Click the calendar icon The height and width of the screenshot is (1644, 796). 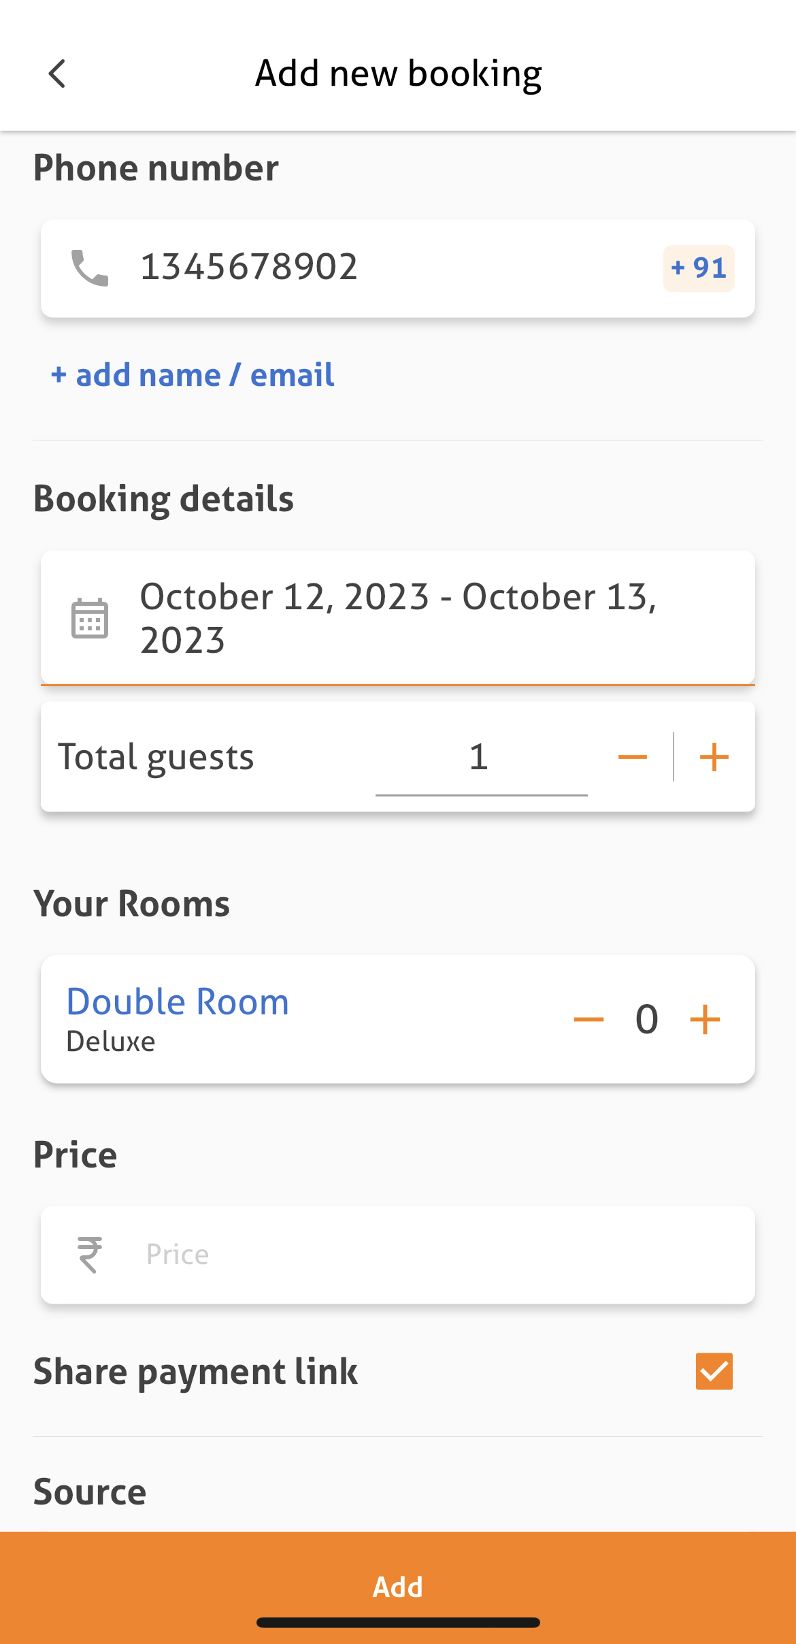(x=90, y=618)
